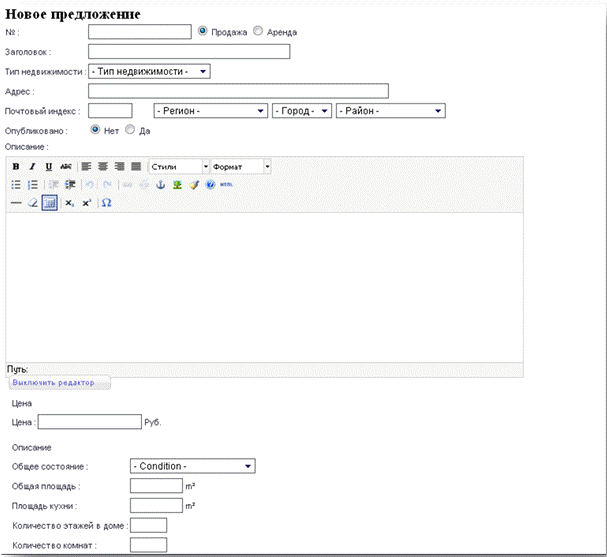Open the Тип недвижимости dropdown

click(149, 71)
